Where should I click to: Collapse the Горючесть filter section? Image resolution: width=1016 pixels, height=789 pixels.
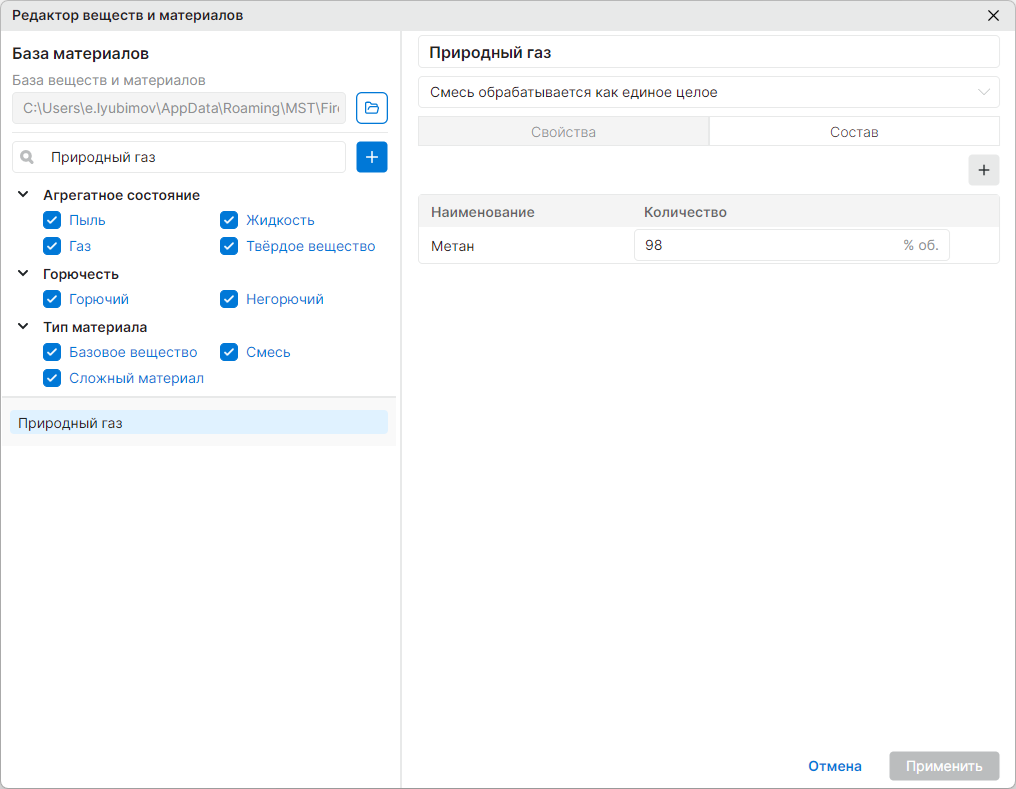point(23,273)
